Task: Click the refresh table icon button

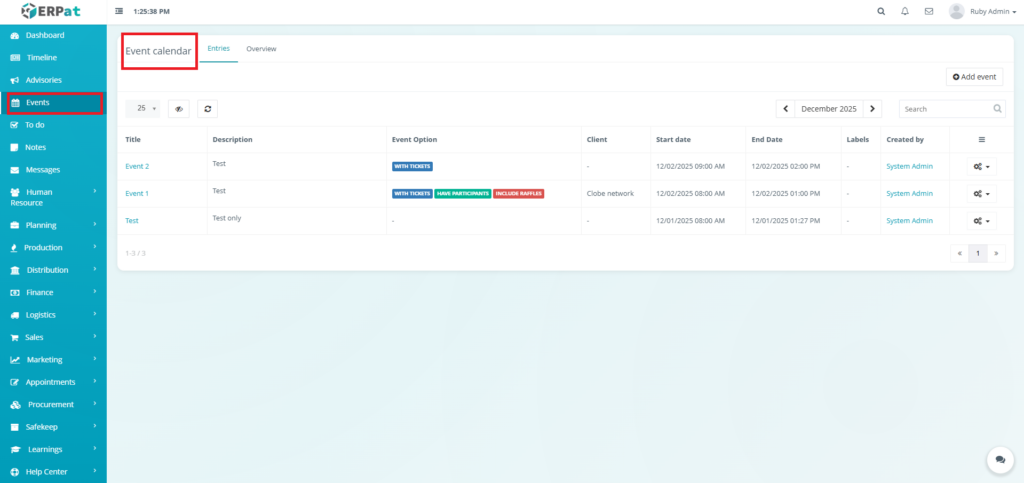Action: (x=207, y=109)
